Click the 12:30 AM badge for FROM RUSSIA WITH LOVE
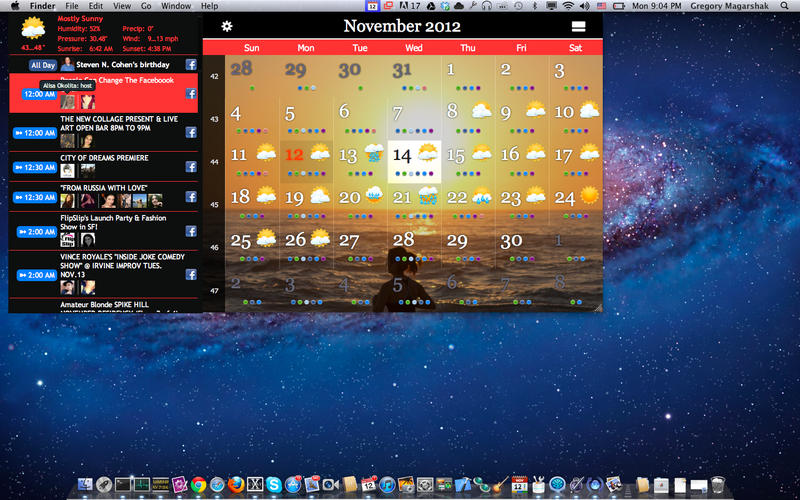The height and width of the screenshot is (500, 800). (38, 200)
